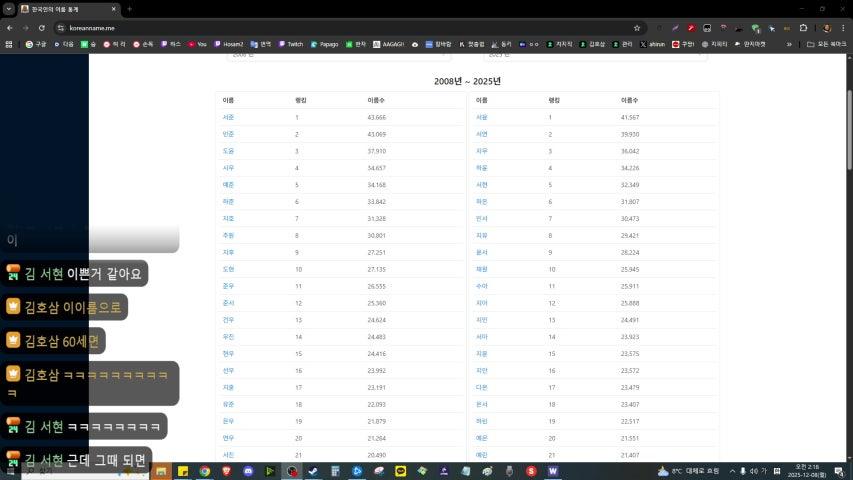Bookmark this page with the star icon
853x480 pixels.
637,28
